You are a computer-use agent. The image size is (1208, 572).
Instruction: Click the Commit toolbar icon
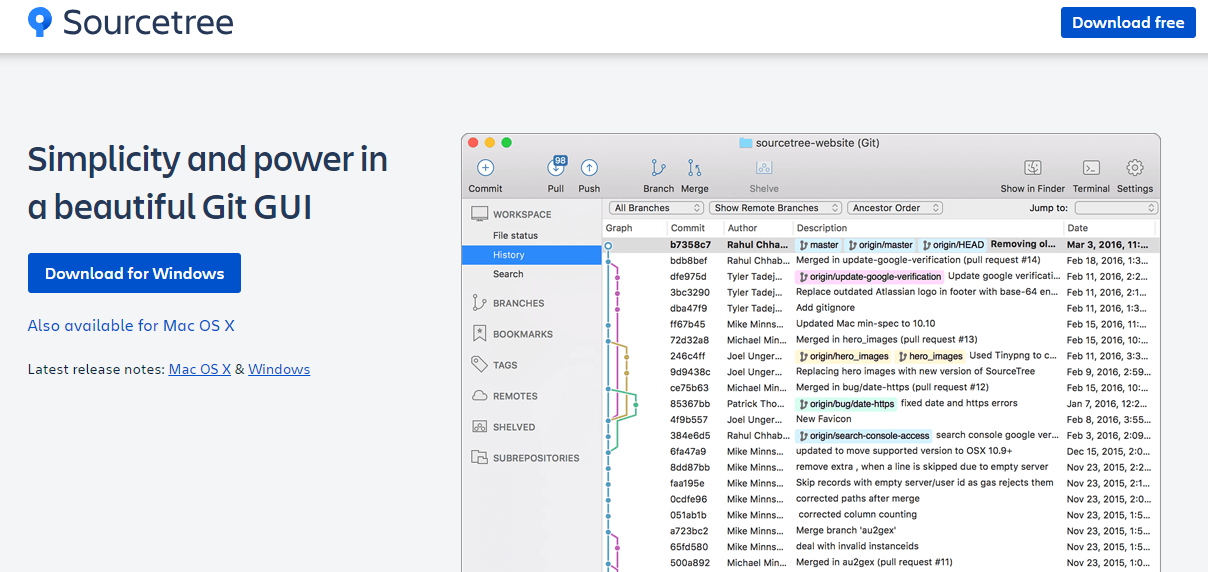point(485,168)
